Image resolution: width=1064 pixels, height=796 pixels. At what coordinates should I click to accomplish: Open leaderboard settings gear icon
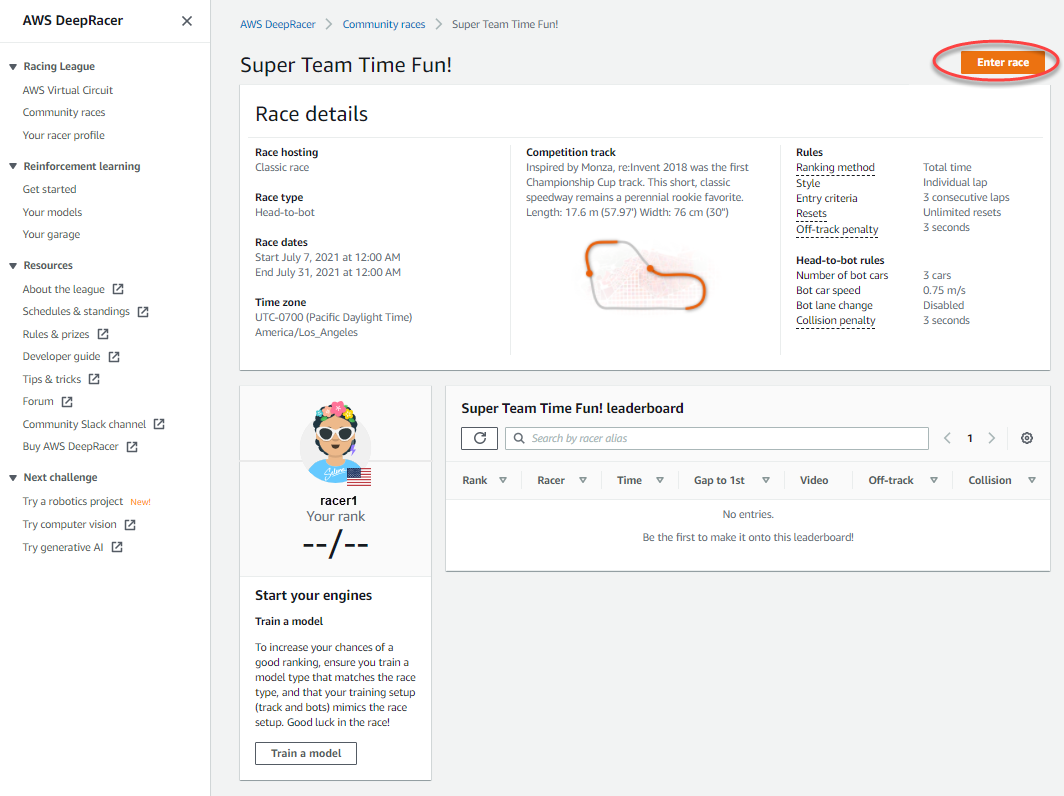(1027, 438)
